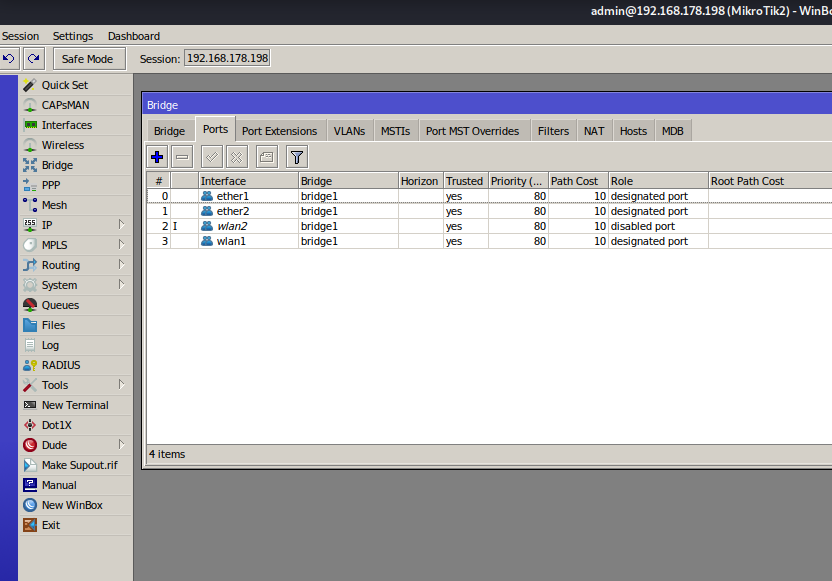
Task: Open Wireless from the sidebar
Action: 75,145
